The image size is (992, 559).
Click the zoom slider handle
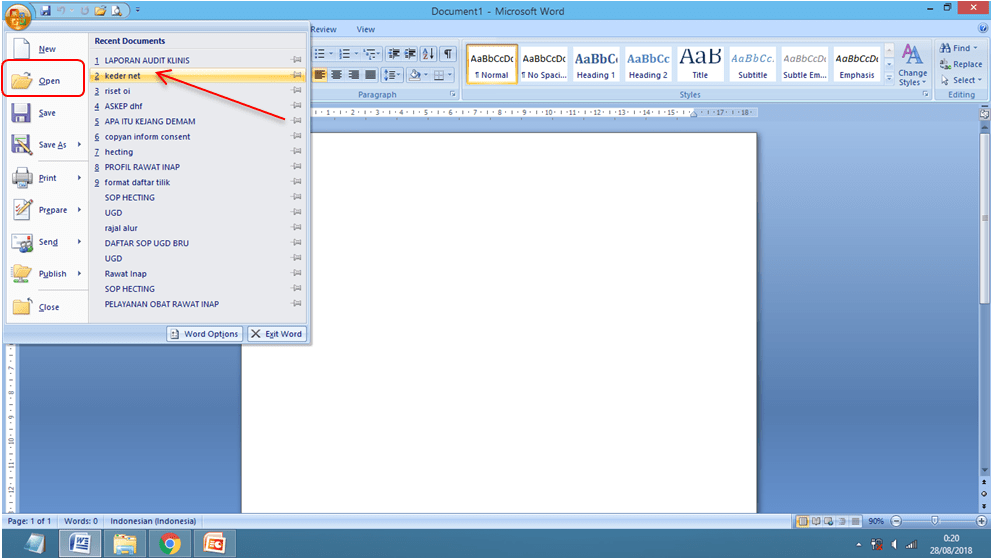(934, 521)
